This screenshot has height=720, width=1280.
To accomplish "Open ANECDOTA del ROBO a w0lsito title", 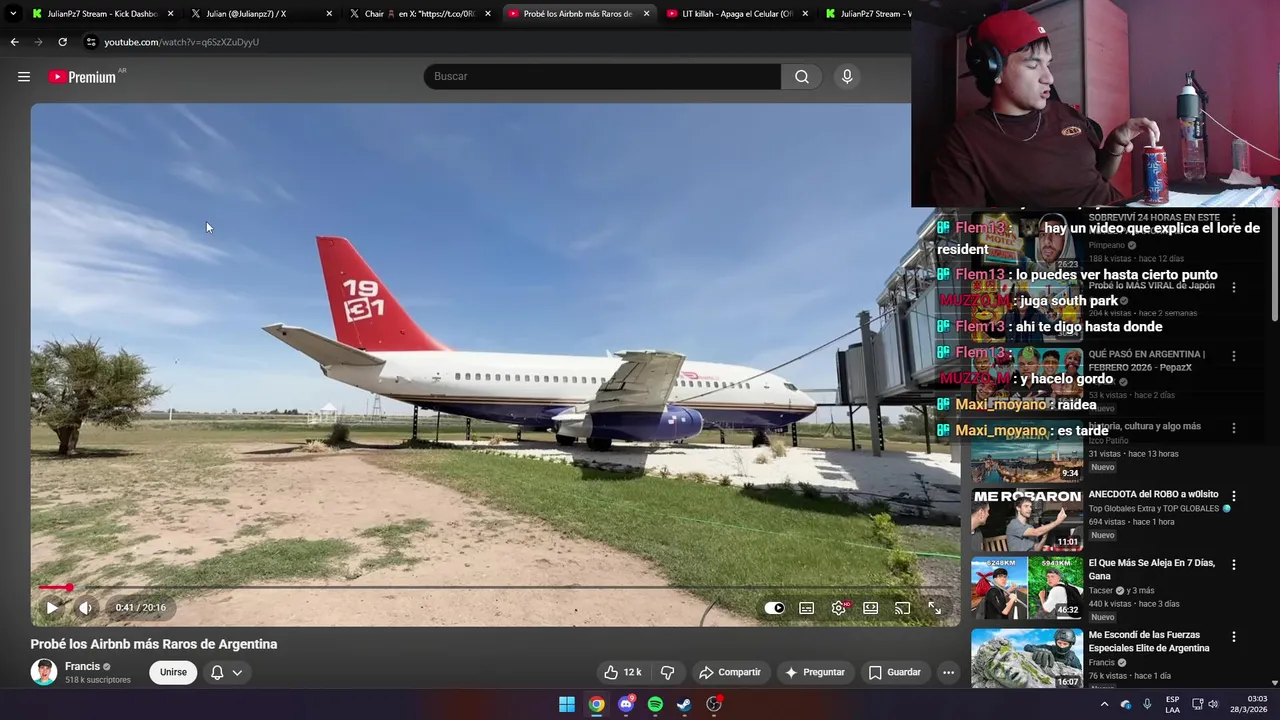I will pyautogui.click(x=1153, y=494).
